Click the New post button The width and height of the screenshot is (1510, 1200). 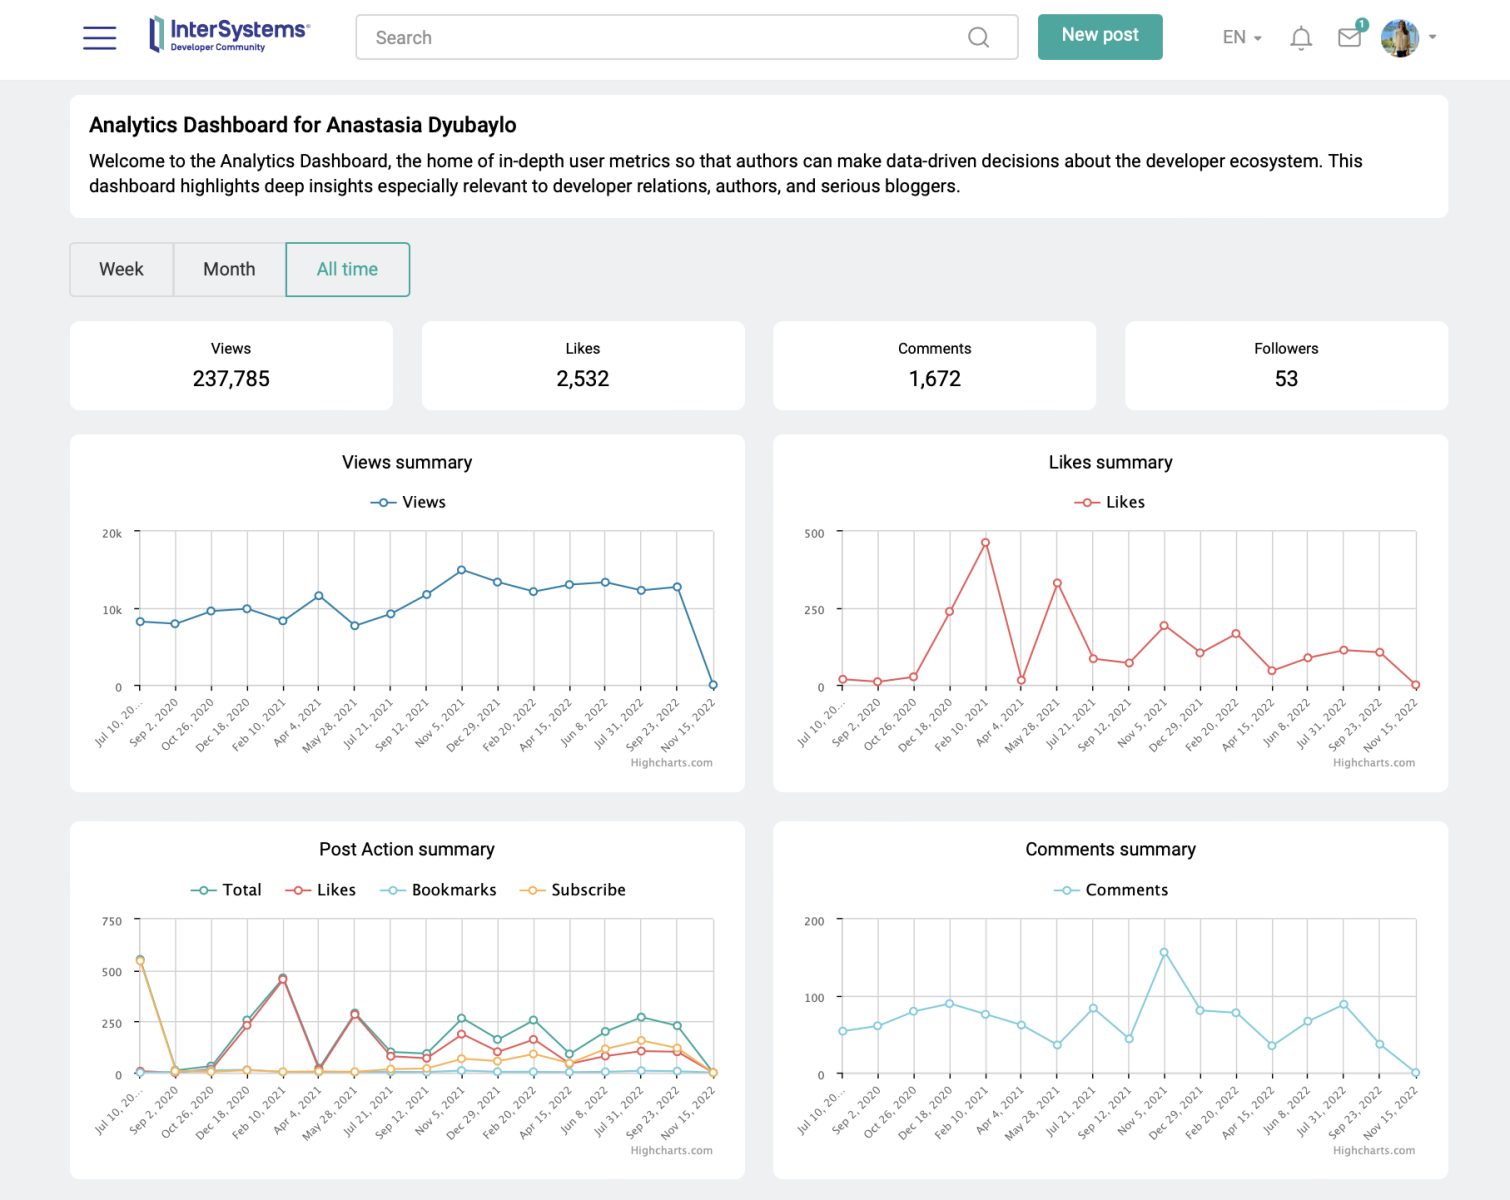pos(1099,36)
